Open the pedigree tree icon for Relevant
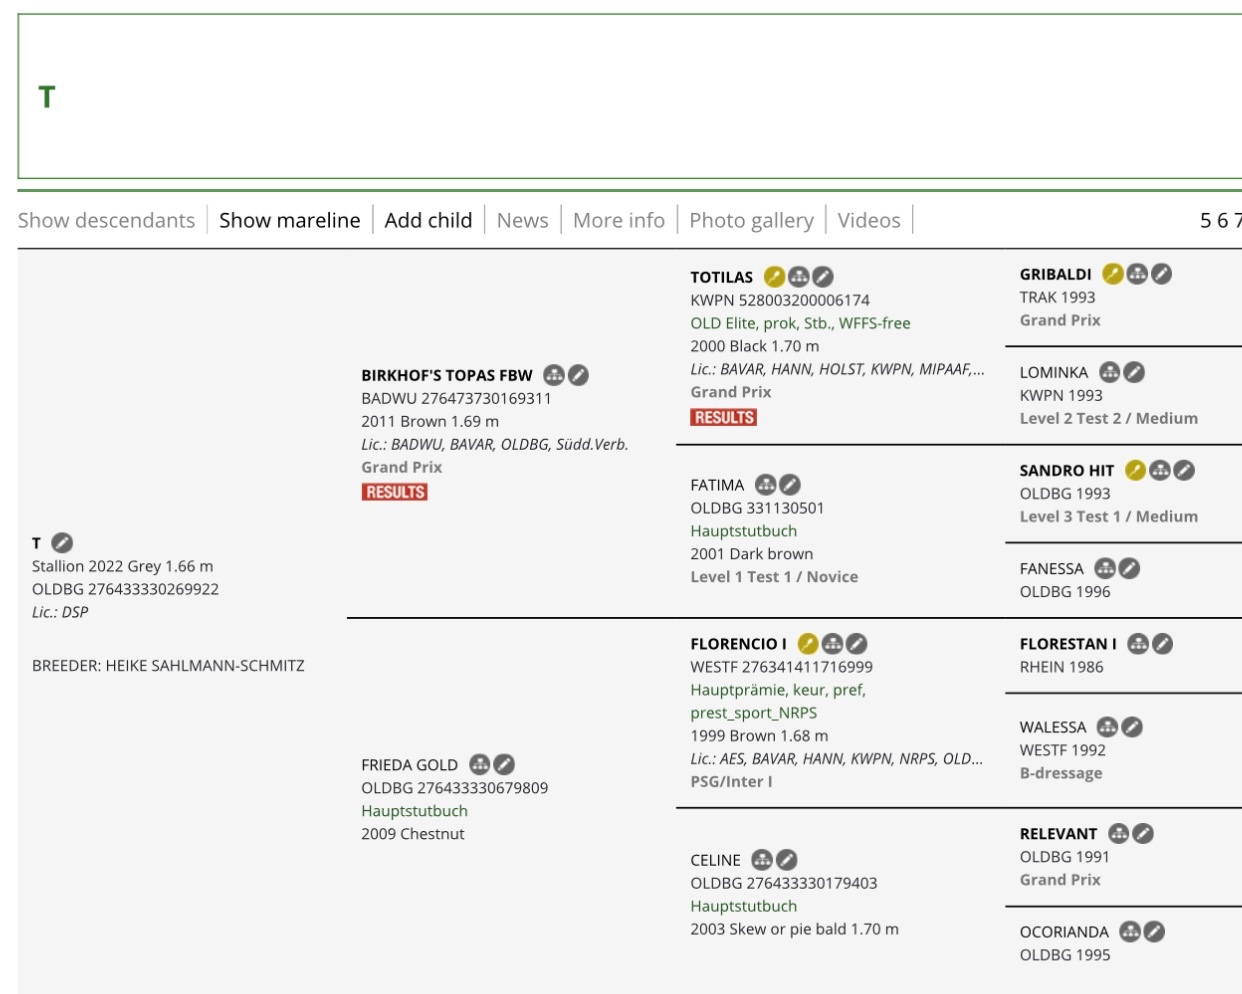1242x994 pixels. [1119, 833]
